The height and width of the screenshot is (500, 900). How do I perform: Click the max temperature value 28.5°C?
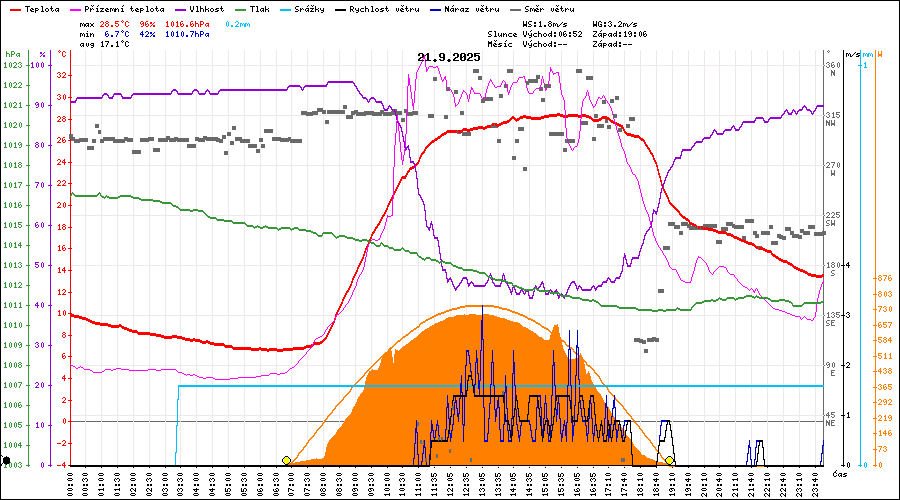click(115, 23)
